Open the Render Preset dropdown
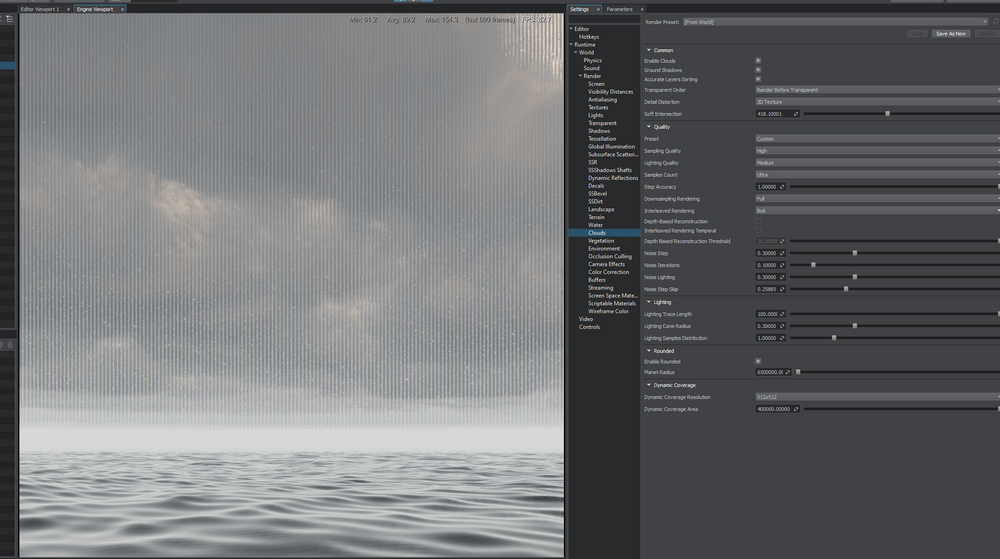This screenshot has width=1000, height=559. [836, 22]
